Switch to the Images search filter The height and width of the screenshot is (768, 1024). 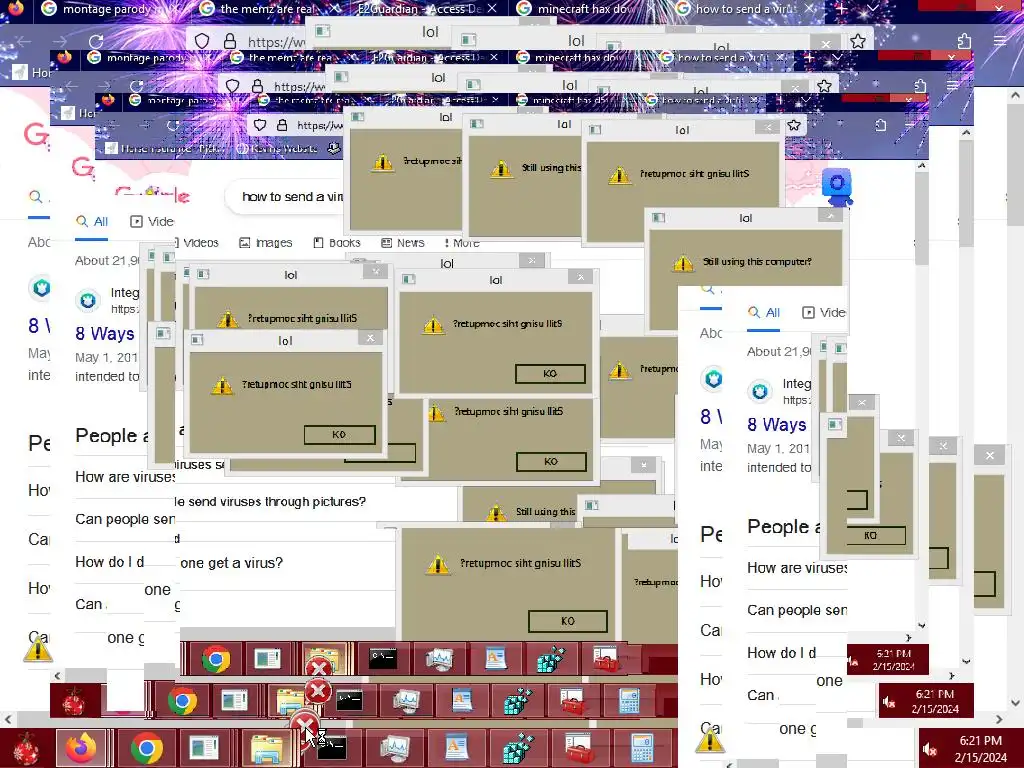click(266, 243)
